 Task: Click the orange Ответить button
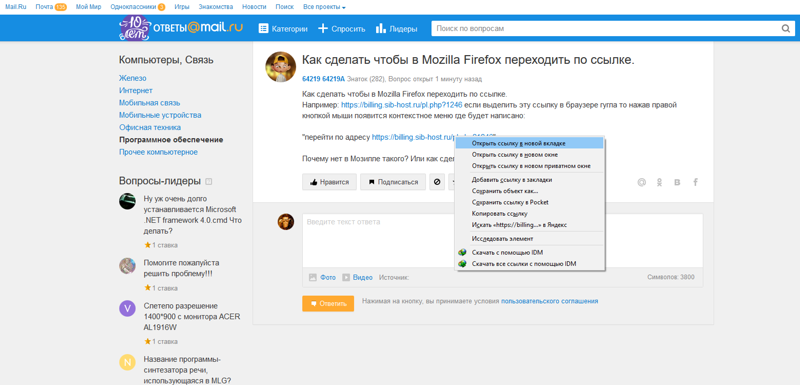[x=328, y=303]
